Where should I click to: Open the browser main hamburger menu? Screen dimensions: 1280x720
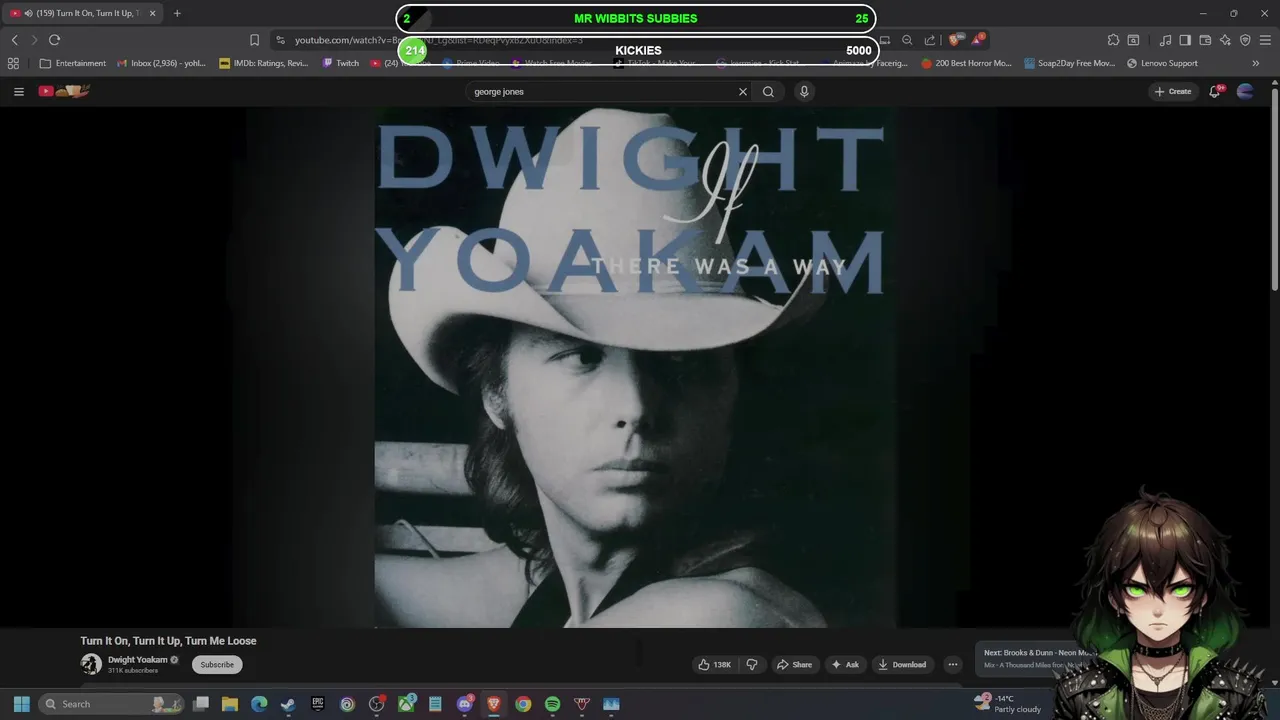pyautogui.click(x=1266, y=40)
